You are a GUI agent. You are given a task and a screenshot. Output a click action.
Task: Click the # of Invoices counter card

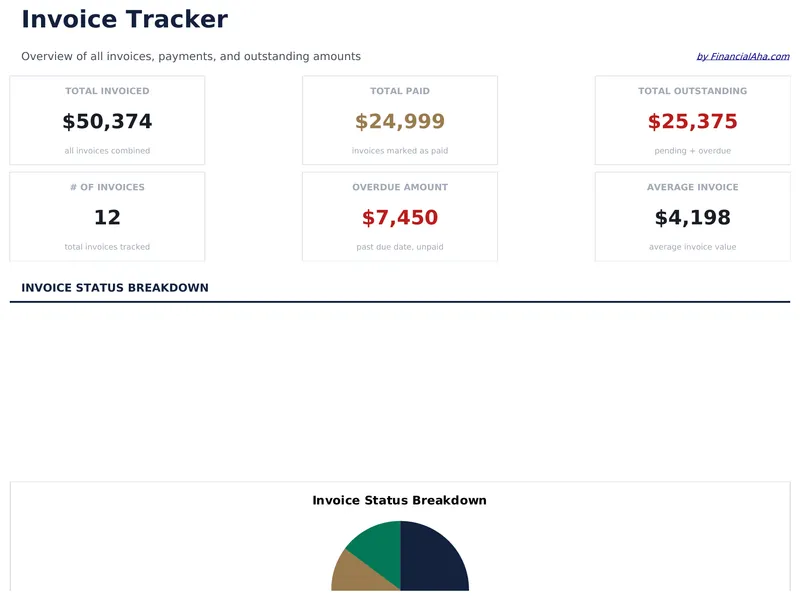[106, 216]
